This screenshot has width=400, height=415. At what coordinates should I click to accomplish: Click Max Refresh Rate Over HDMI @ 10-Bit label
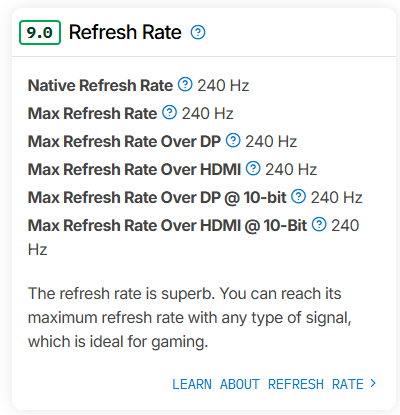167,225
